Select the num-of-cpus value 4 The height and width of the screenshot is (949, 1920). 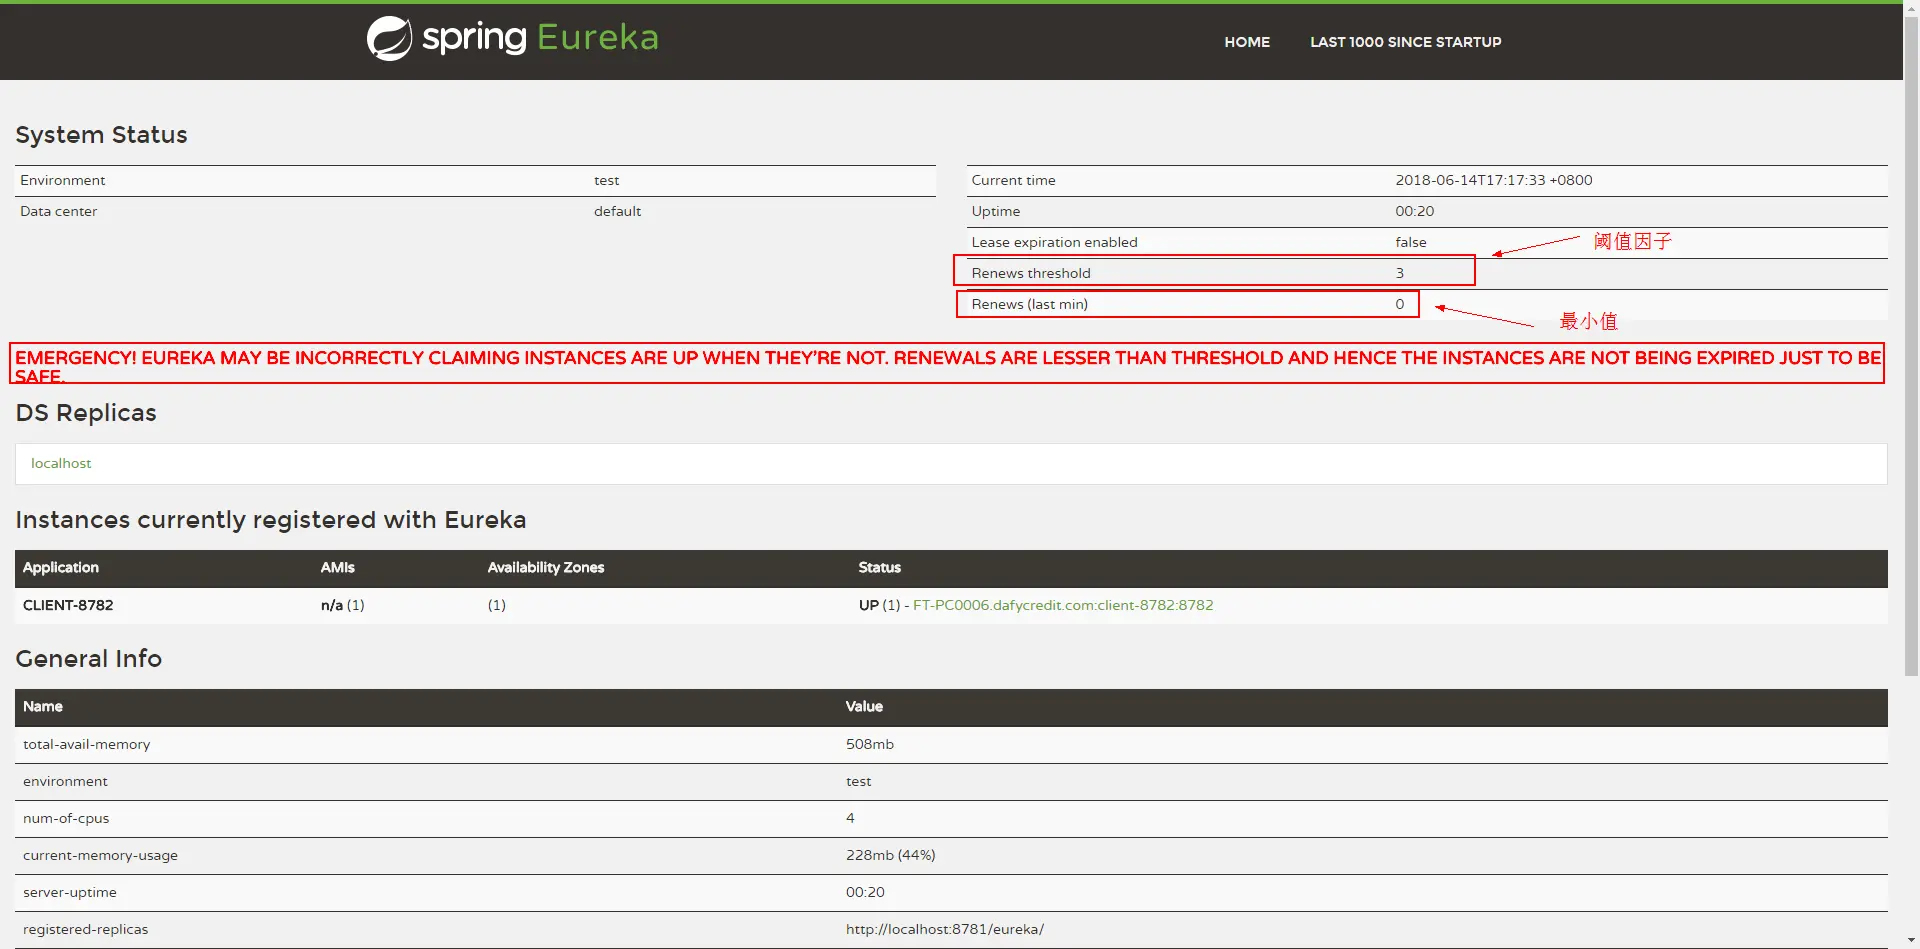[x=850, y=818]
